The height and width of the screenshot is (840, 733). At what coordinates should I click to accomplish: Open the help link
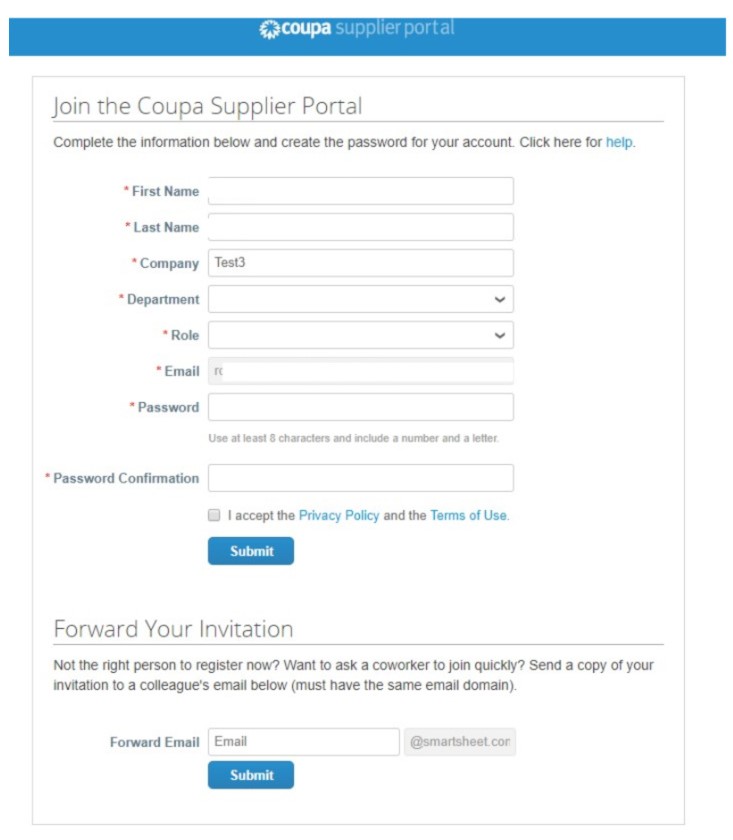(619, 142)
